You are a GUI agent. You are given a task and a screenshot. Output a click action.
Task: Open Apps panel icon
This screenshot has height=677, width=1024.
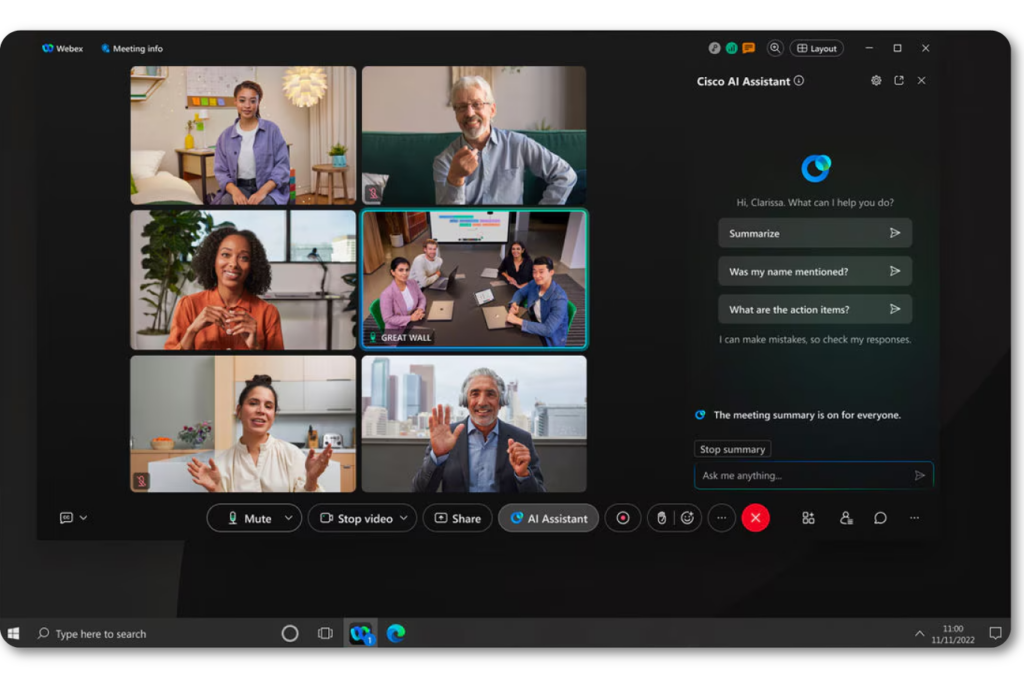808,518
